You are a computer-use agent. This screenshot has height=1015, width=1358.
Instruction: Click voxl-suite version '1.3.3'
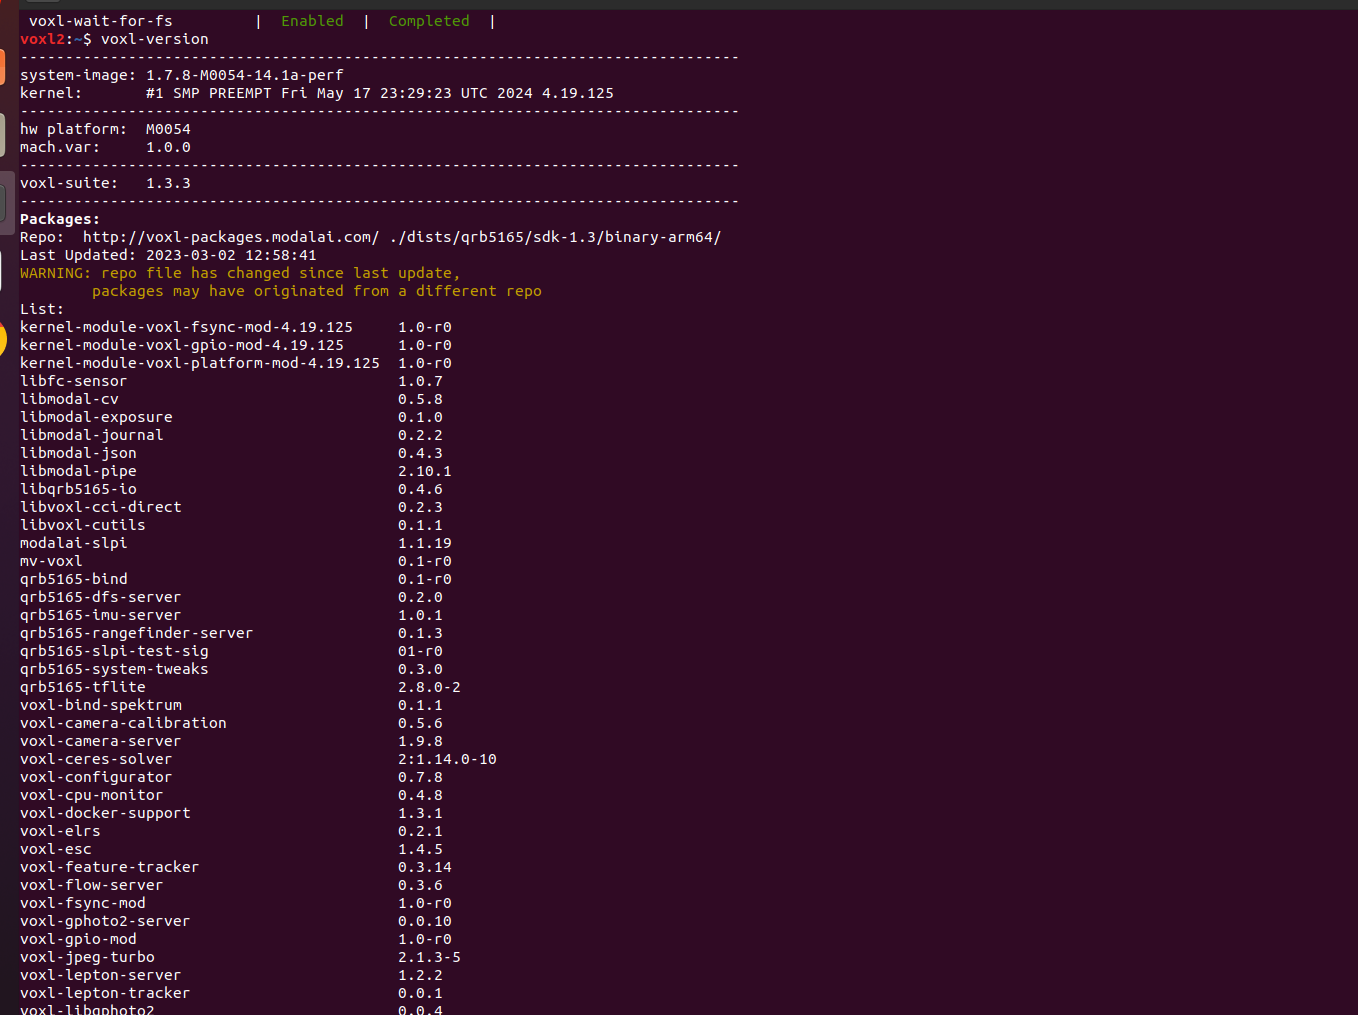[x=168, y=183]
